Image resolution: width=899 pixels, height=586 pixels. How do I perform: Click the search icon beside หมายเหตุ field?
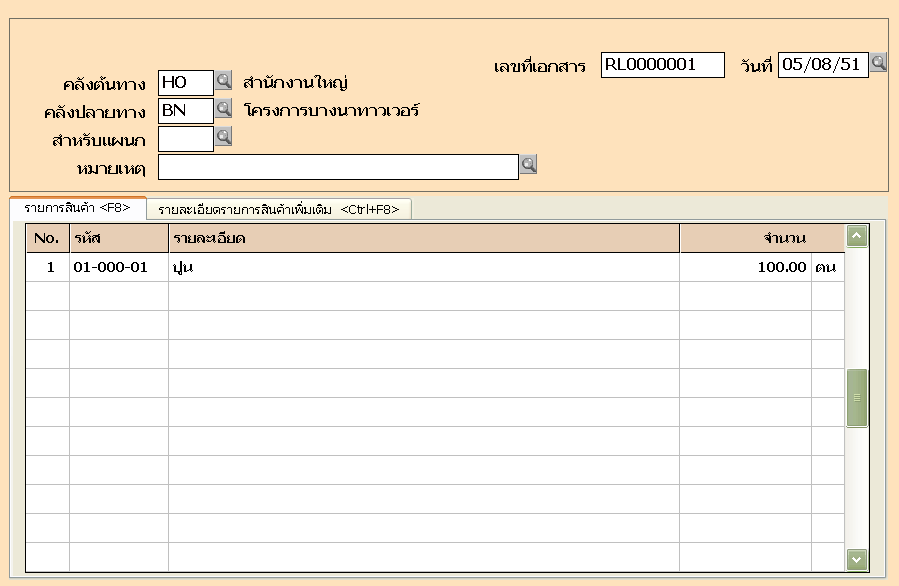point(528,164)
